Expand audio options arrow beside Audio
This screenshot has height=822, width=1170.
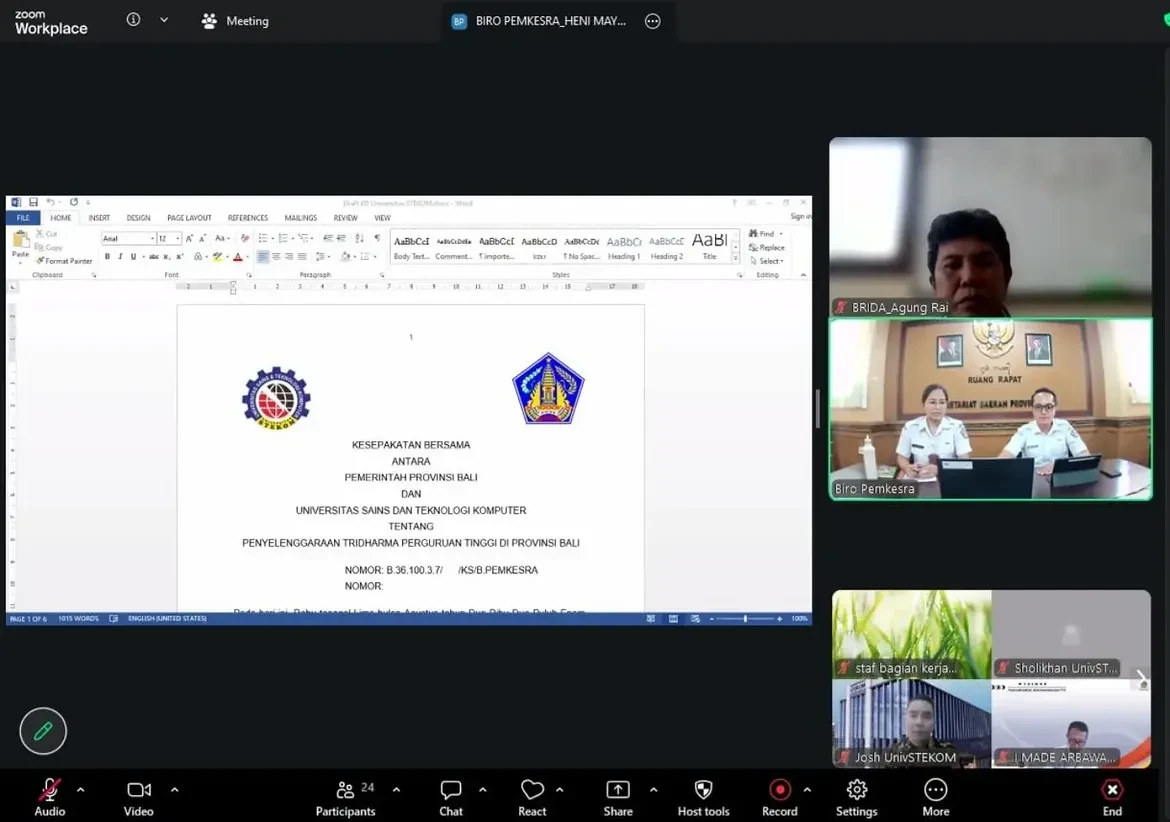tap(81, 789)
